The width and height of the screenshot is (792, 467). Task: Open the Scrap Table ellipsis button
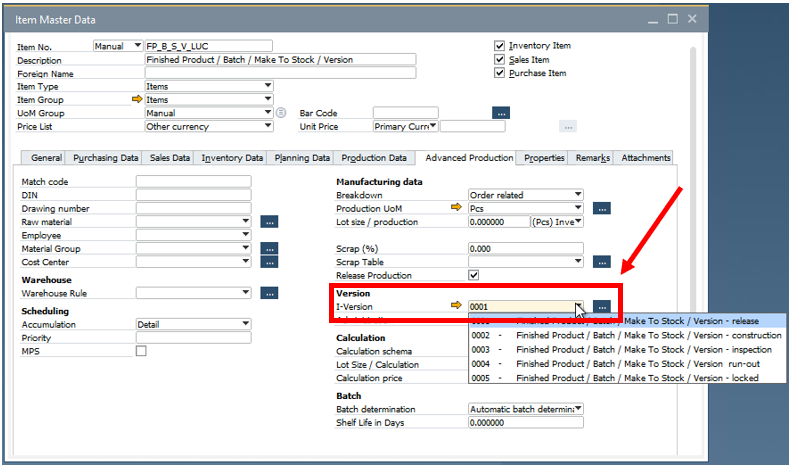[x=602, y=262]
